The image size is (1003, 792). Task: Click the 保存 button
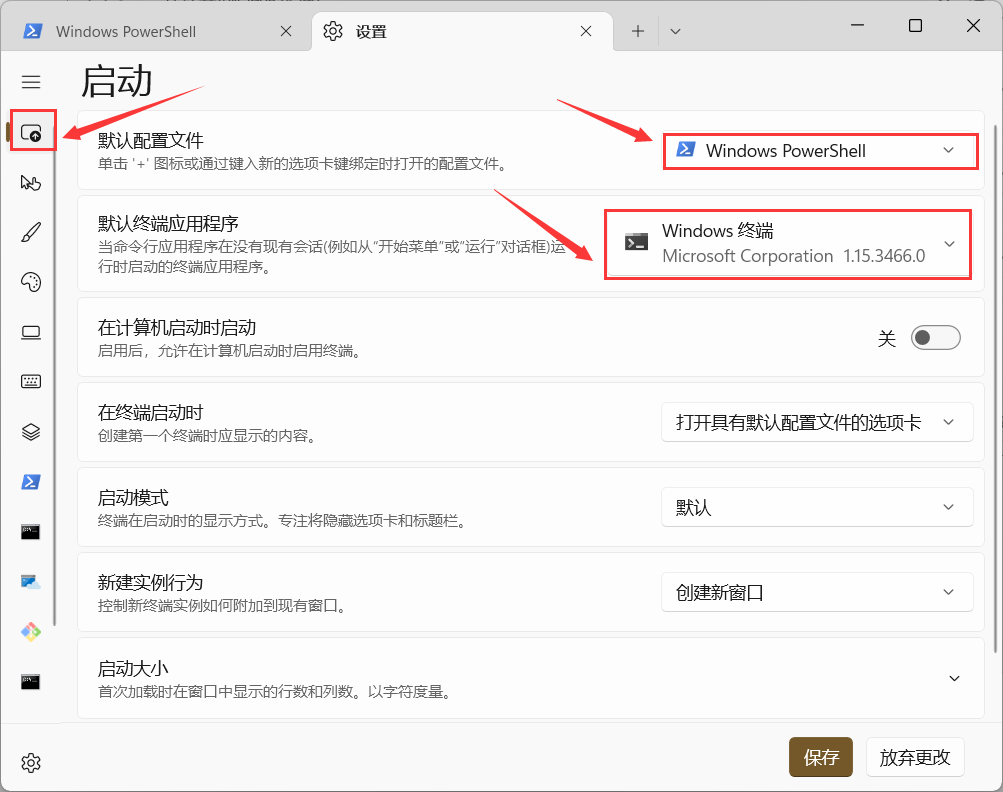coord(821,758)
